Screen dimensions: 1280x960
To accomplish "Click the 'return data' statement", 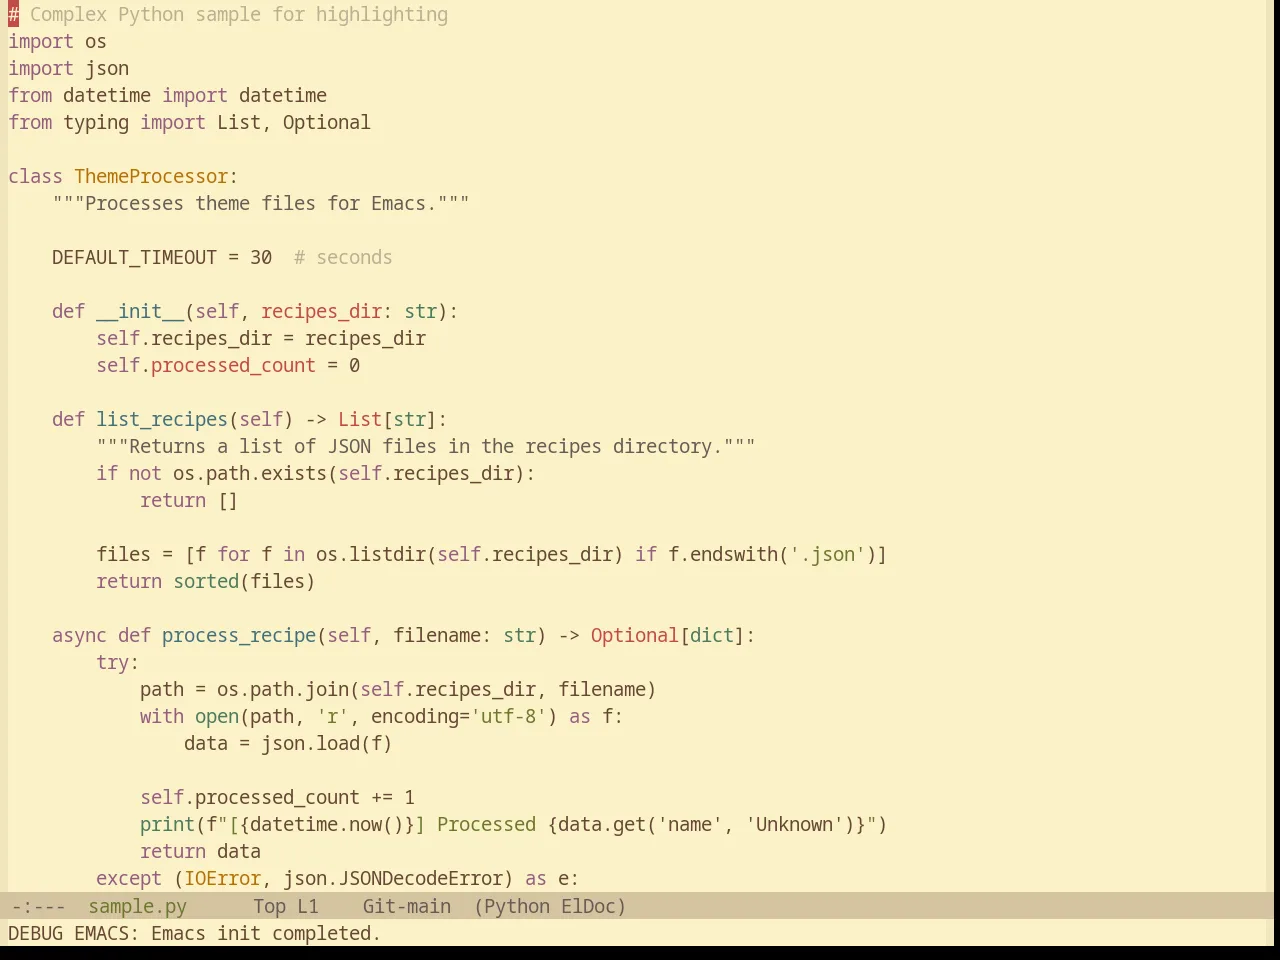I will [x=200, y=851].
